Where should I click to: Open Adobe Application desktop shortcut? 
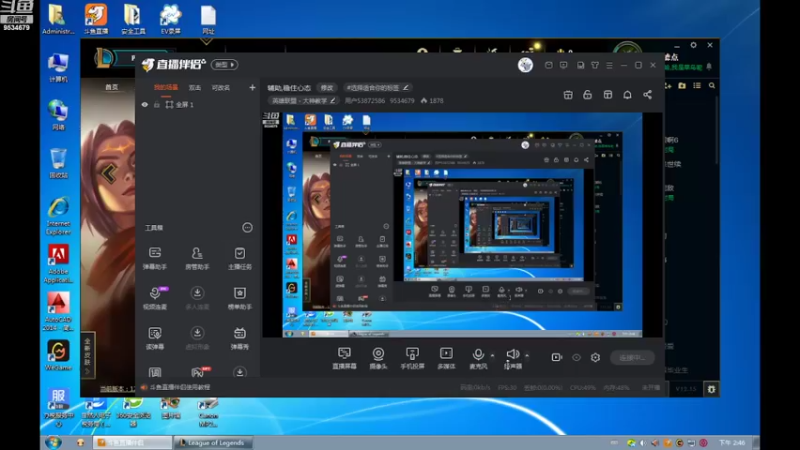click(x=58, y=264)
